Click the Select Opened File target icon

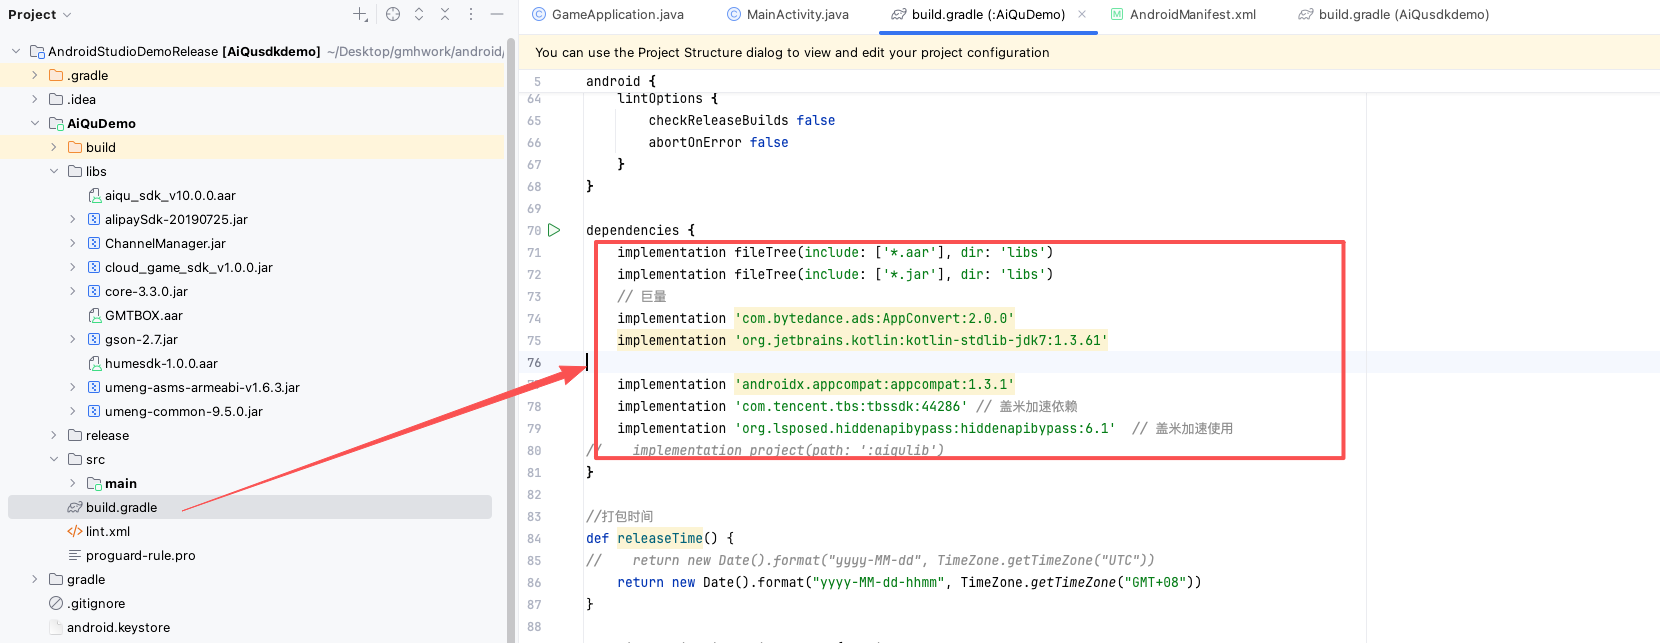pyautogui.click(x=393, y=14)
